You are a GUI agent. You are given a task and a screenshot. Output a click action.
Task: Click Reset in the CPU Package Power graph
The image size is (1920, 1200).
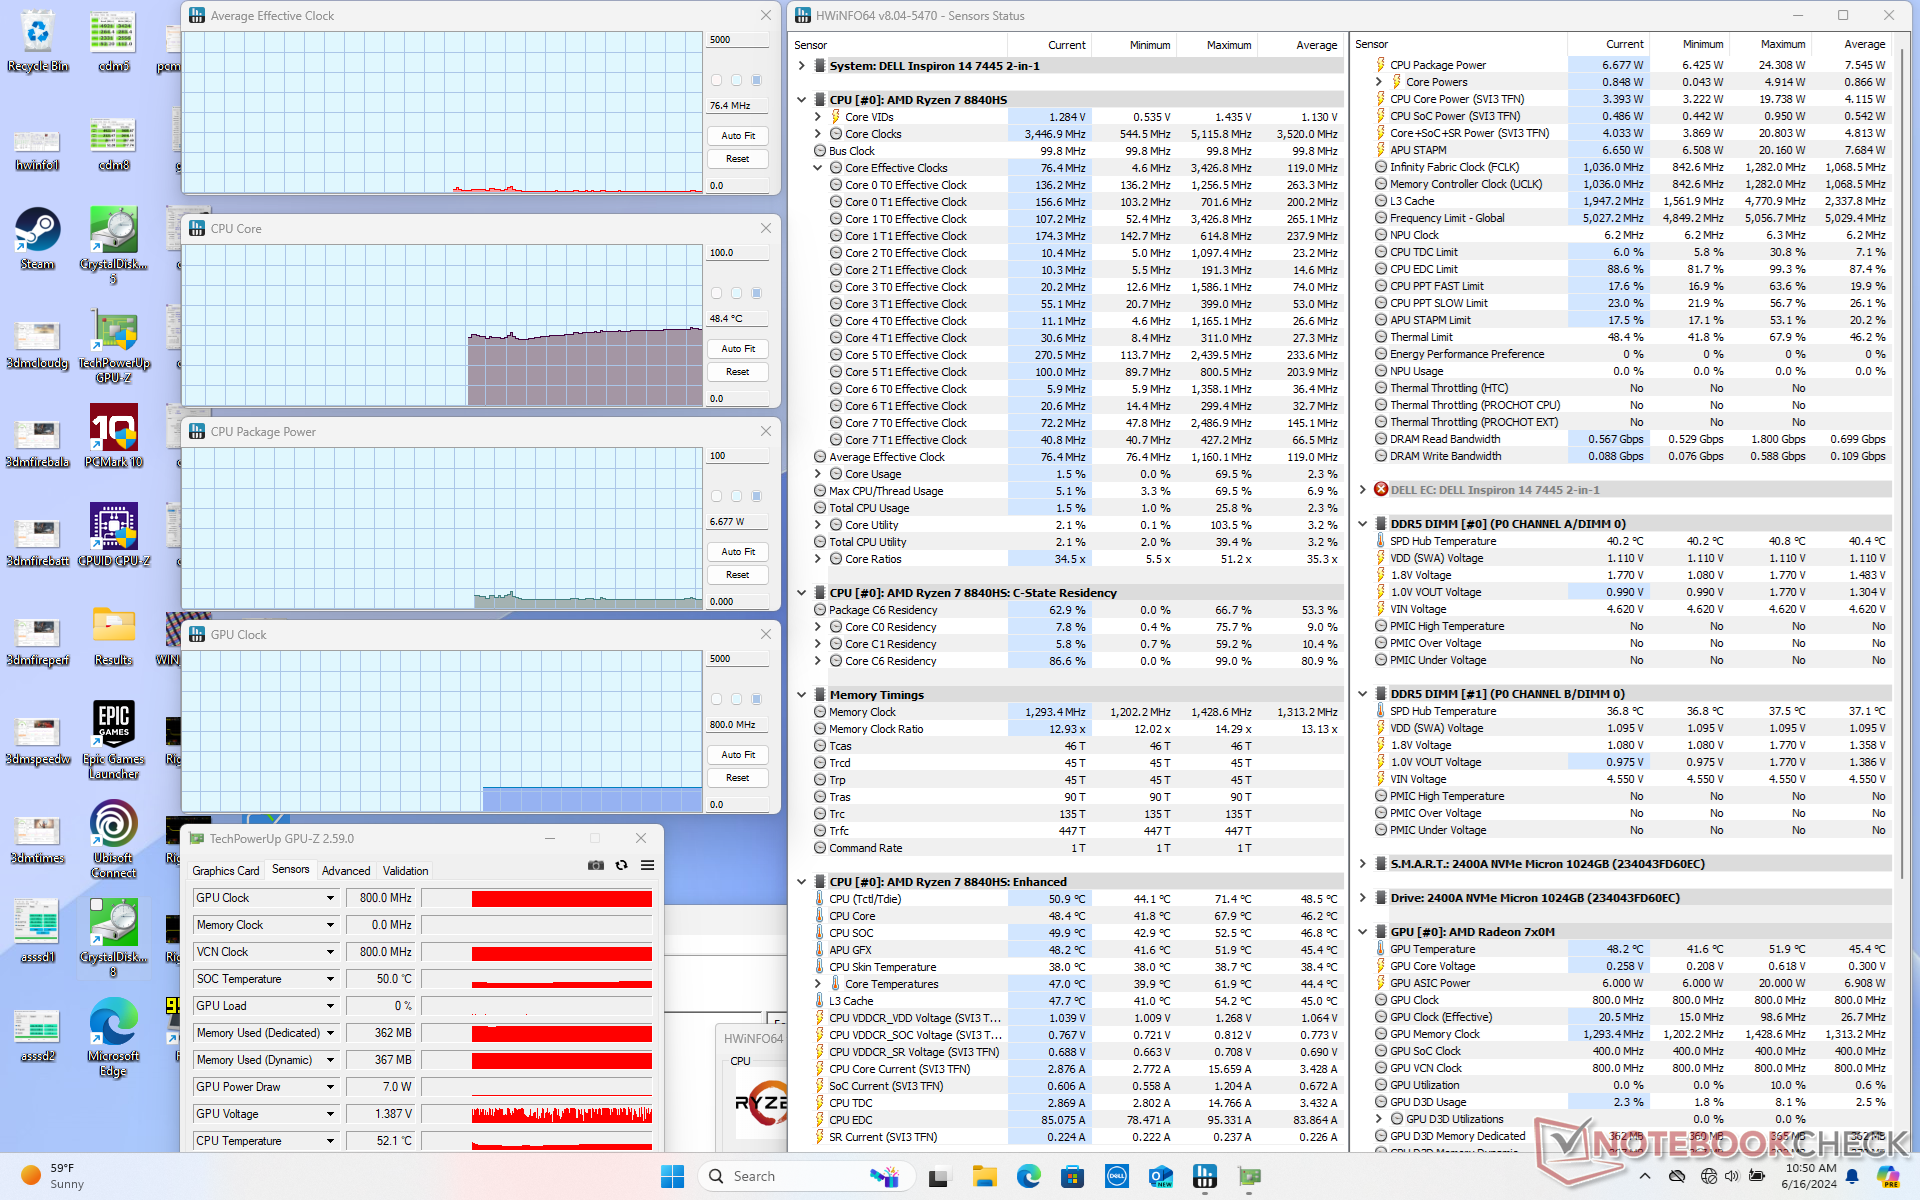(x=738, y=575)
